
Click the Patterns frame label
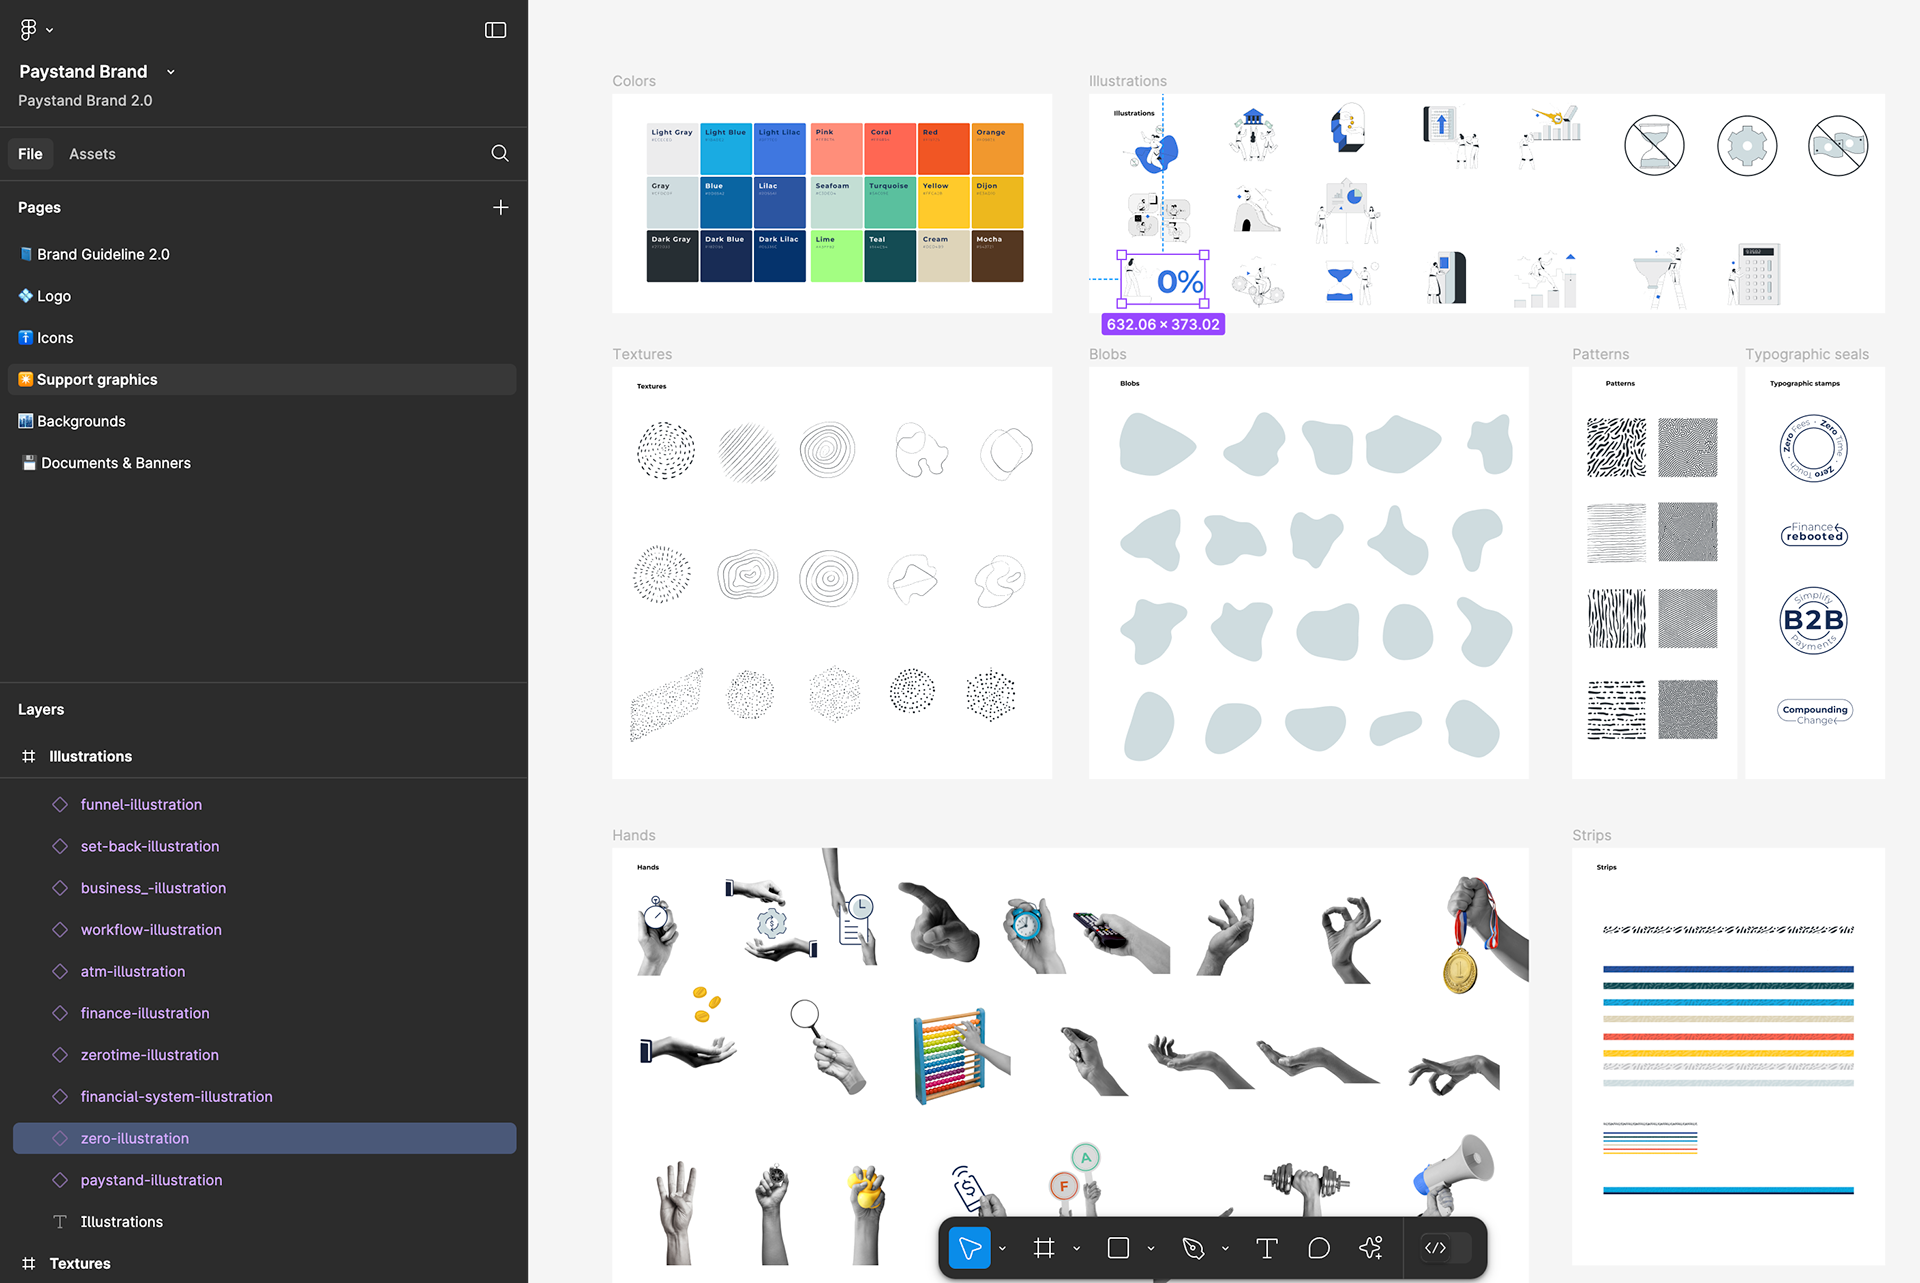point(1600,354)
